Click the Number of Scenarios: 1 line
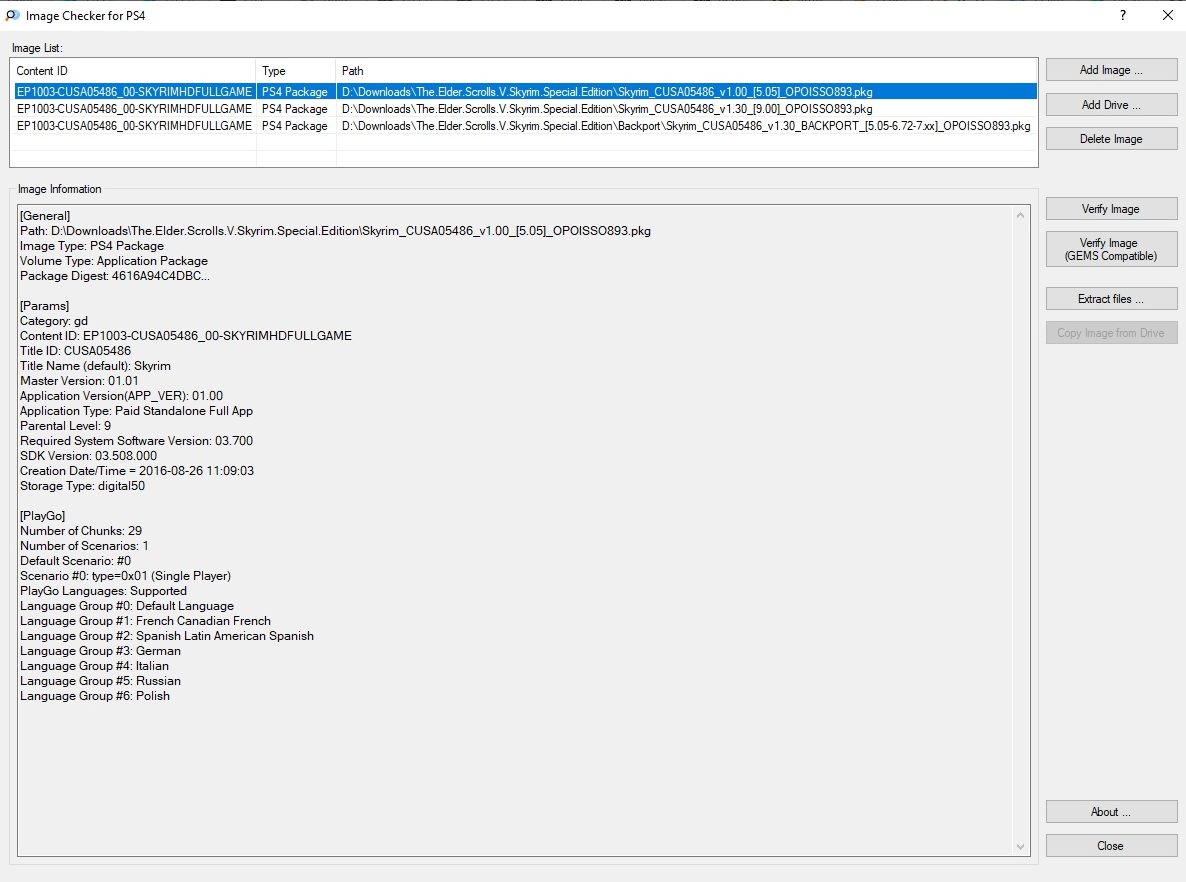1186x882 pixels. pyautogui.click(x=85, y=546)
